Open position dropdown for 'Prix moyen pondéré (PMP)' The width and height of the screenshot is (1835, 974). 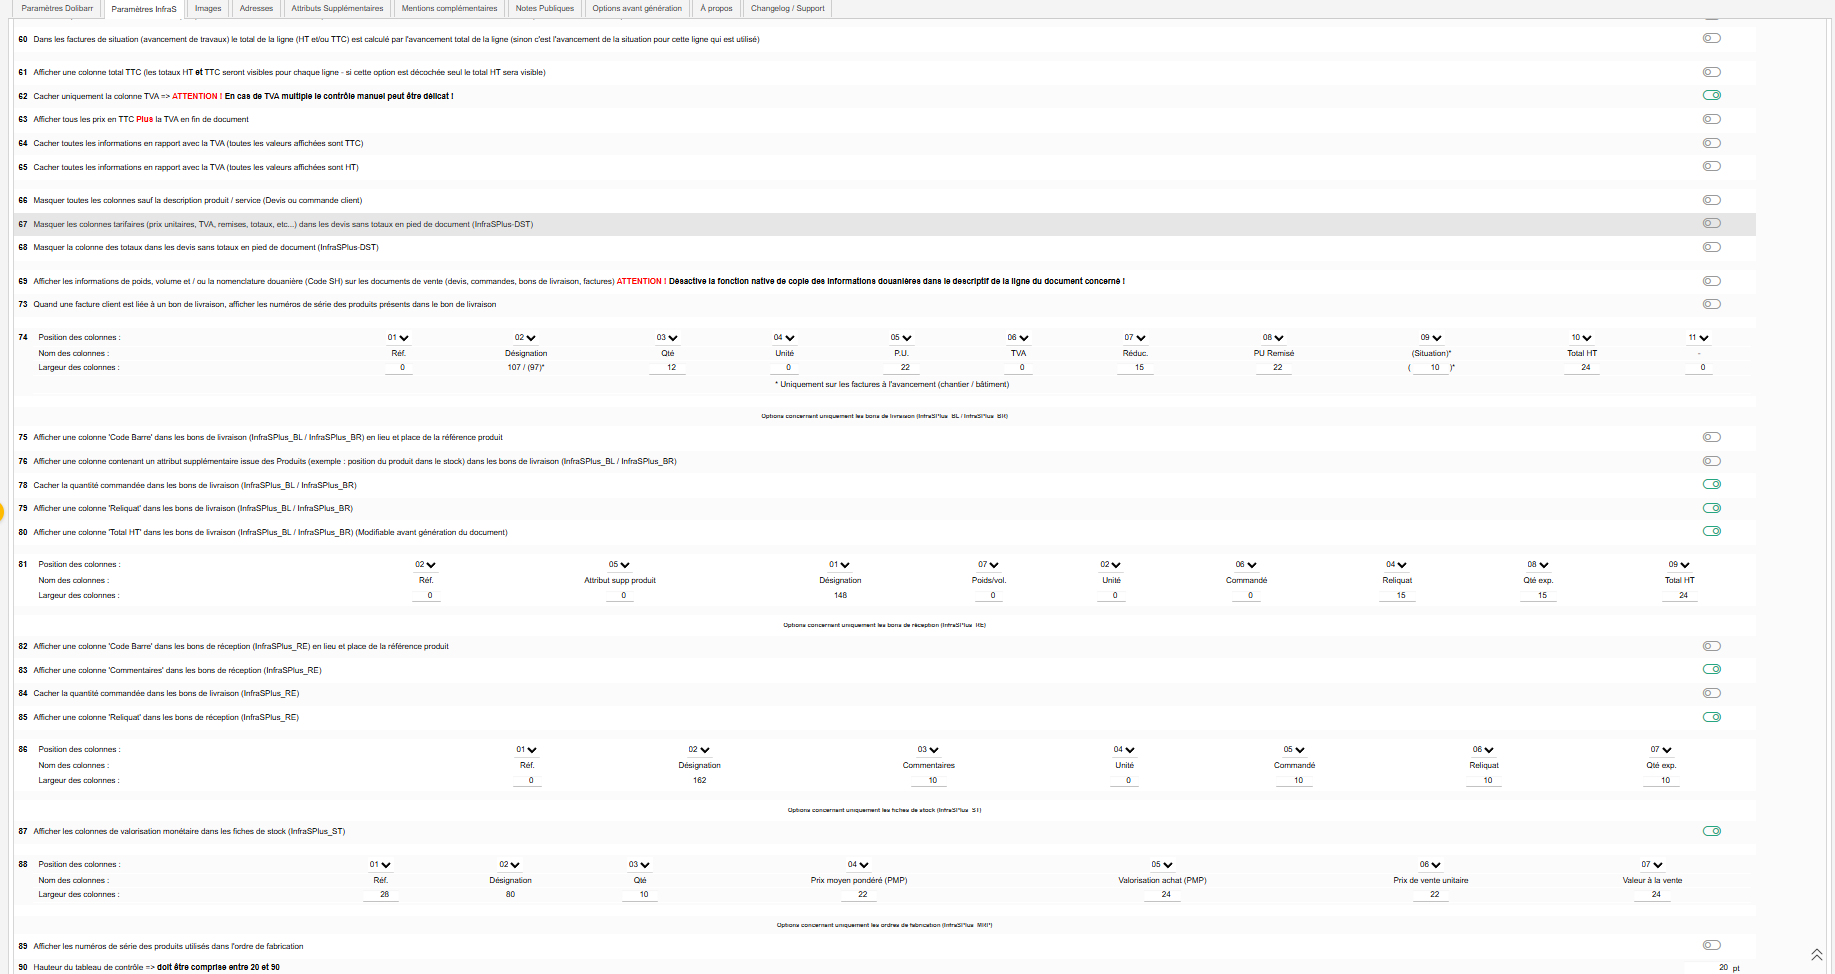858,865
